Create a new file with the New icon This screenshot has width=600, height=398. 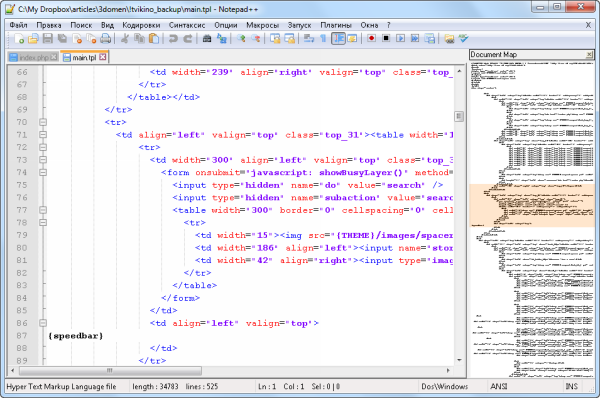pos(19,38)
